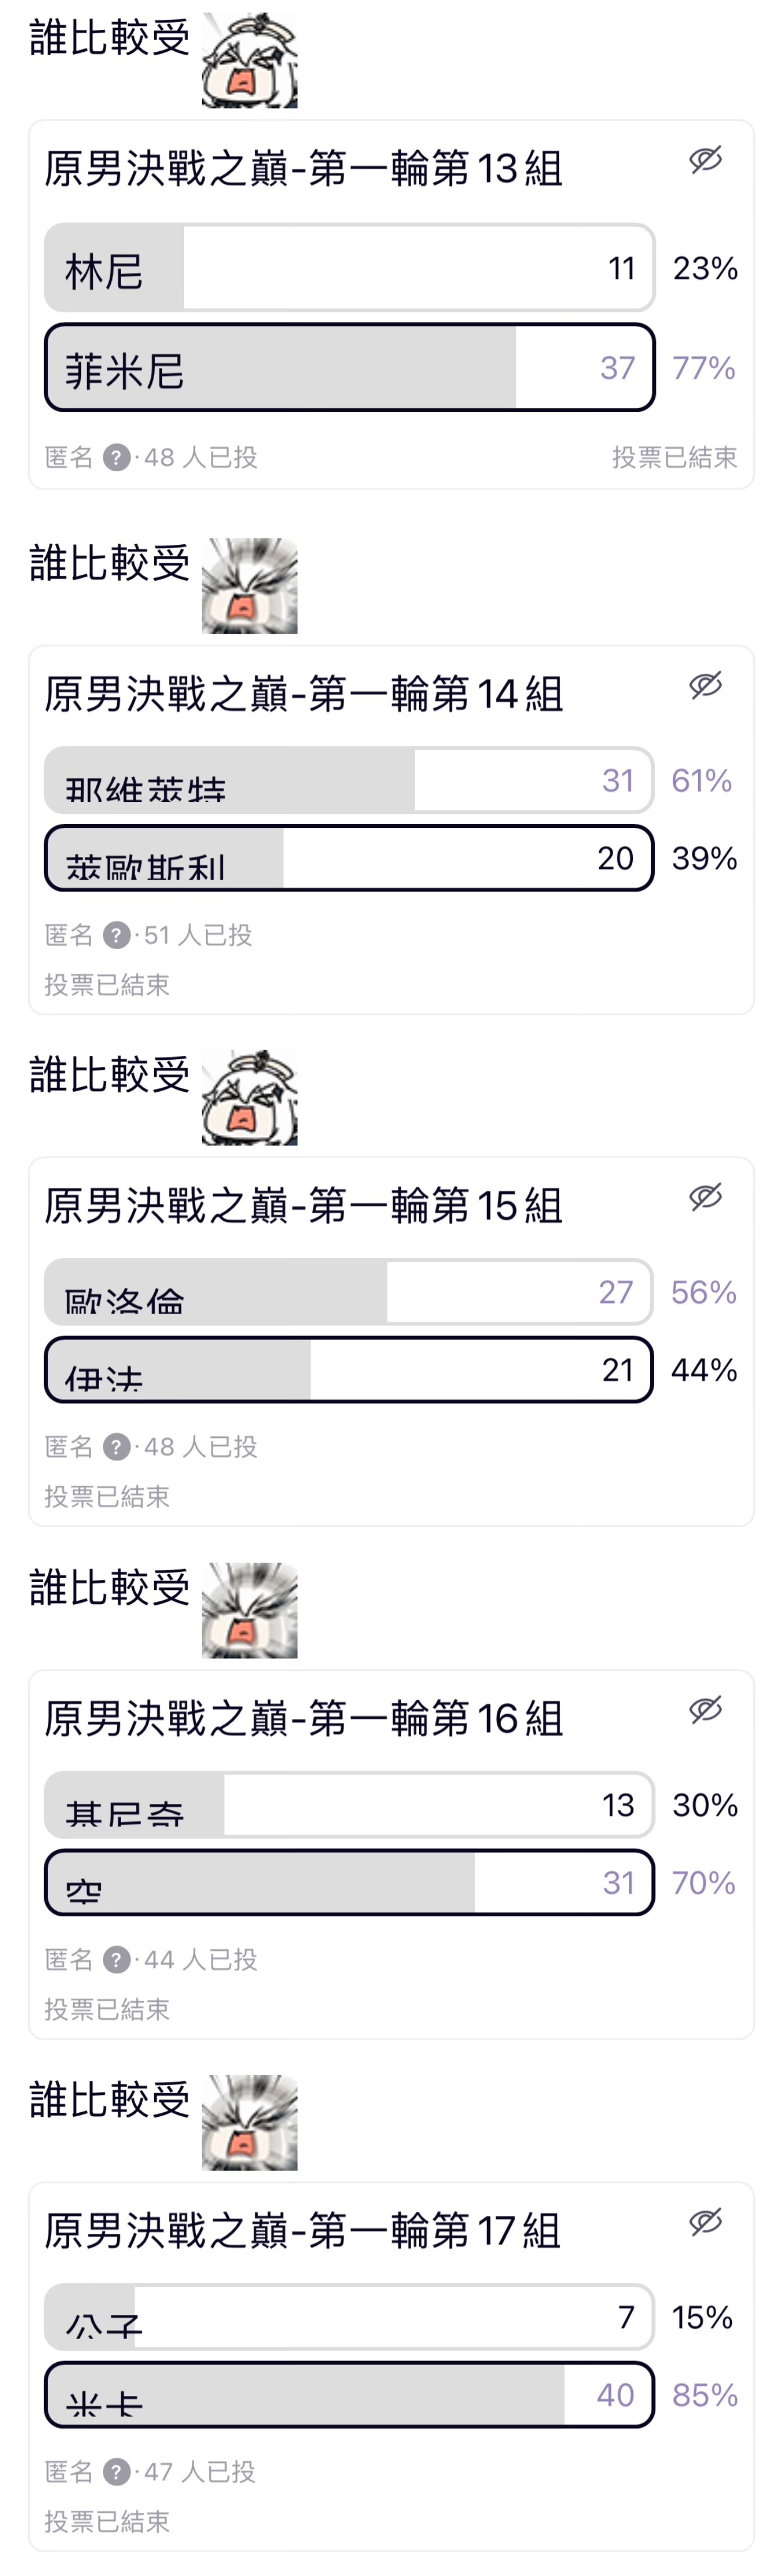Click the 原男決戰之巔 第16組 poll title

point(304,1719)
